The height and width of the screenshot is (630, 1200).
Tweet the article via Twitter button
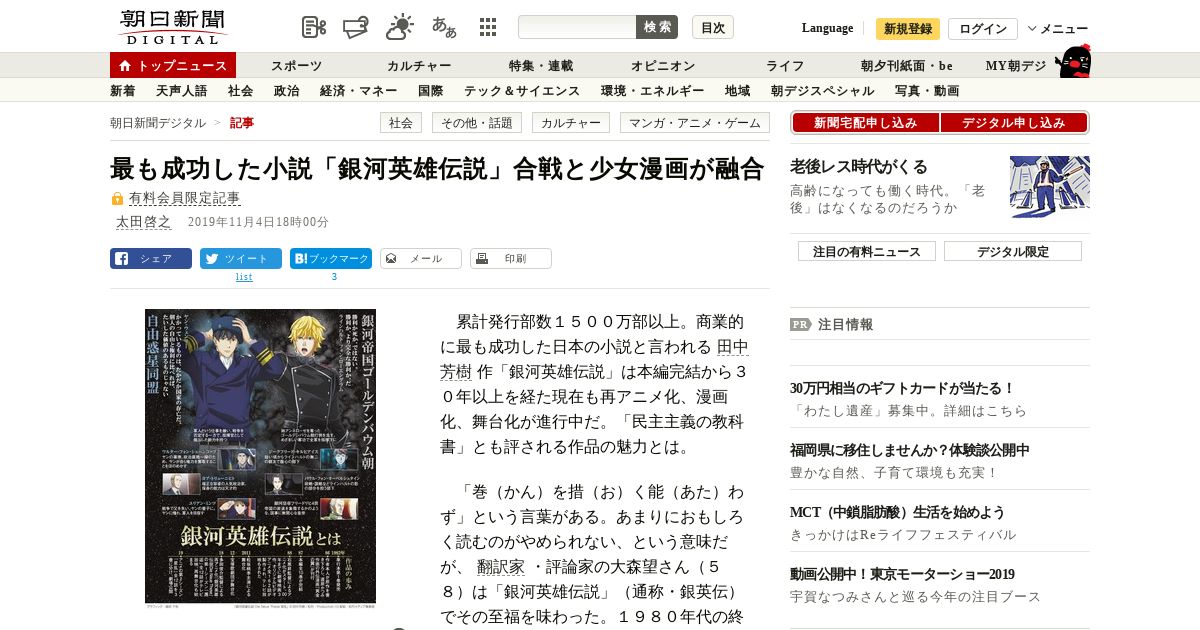(241, 259)
